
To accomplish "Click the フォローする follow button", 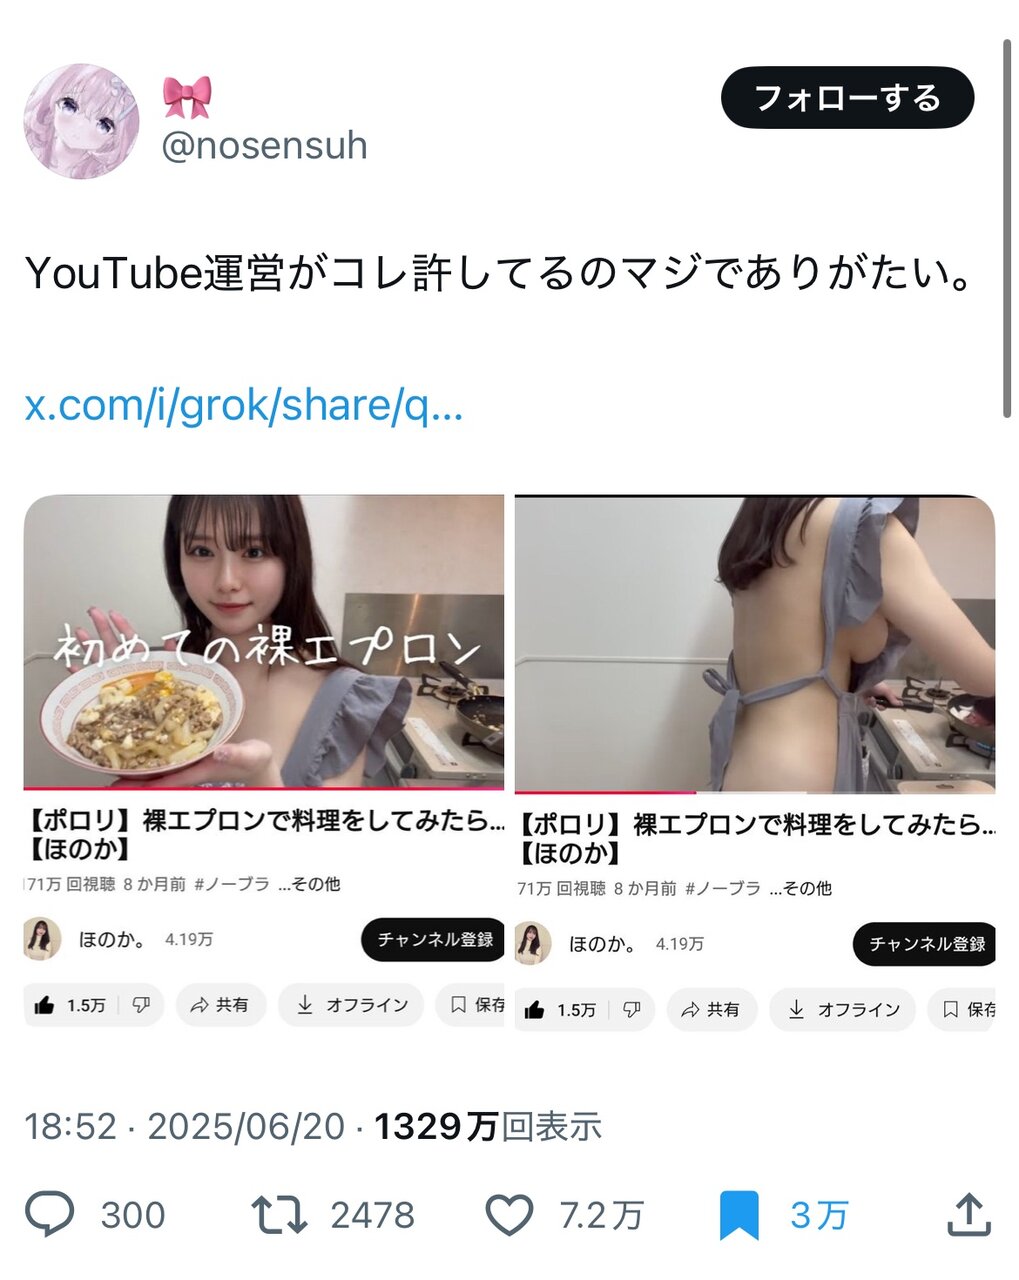I will [847, 98].
